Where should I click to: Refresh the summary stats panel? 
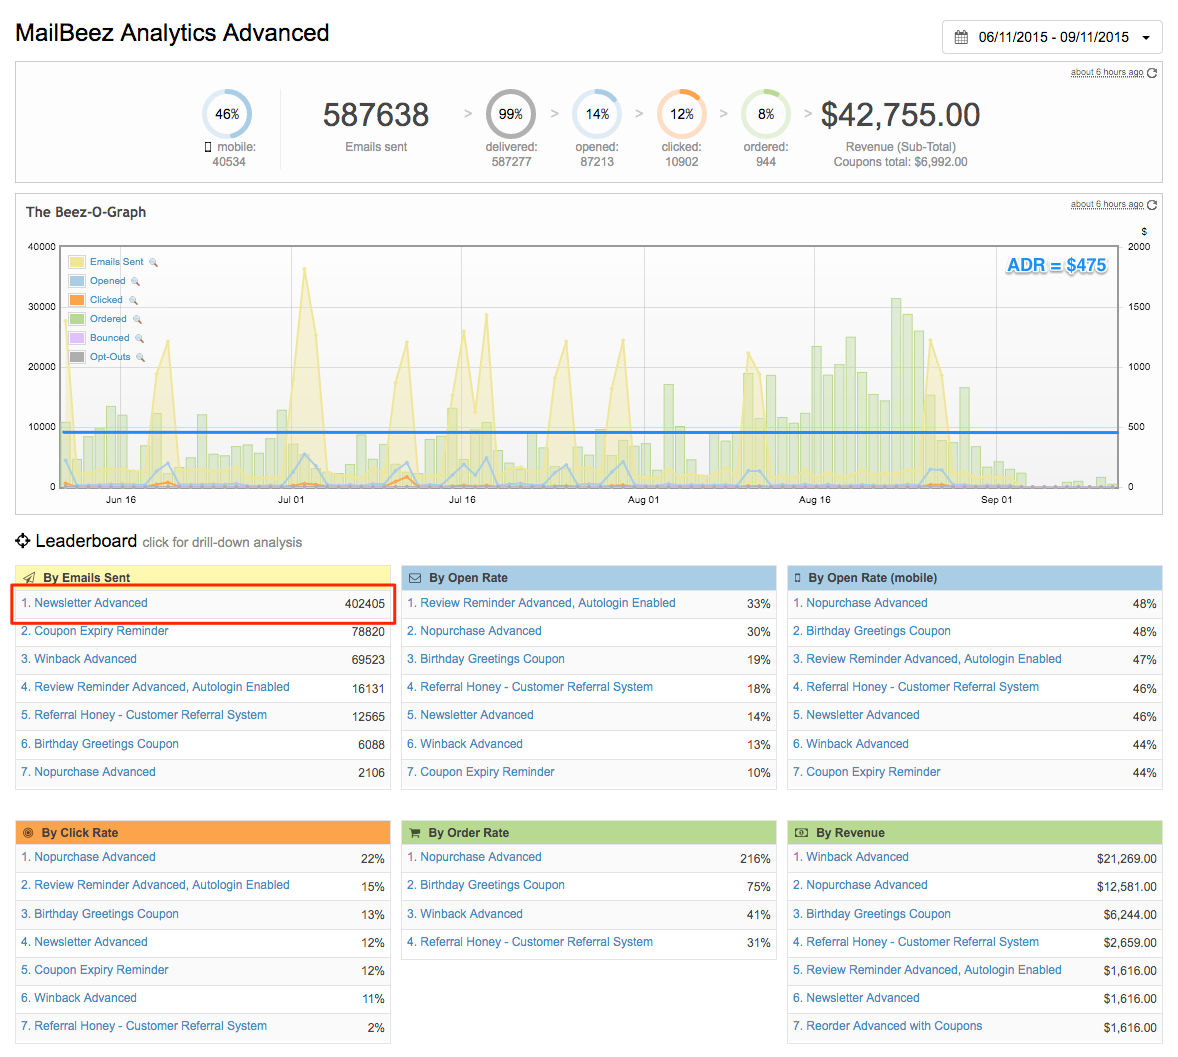[1152, 72]
